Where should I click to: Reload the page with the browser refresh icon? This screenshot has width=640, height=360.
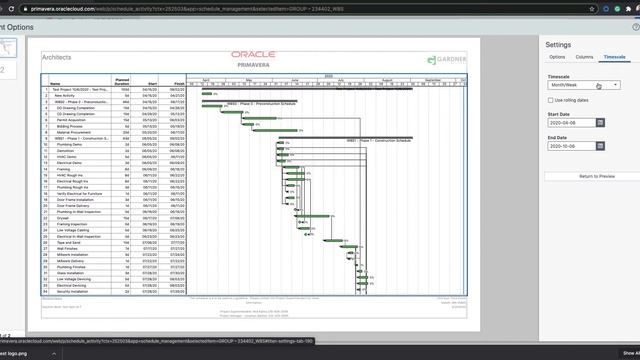coord(11,9)
